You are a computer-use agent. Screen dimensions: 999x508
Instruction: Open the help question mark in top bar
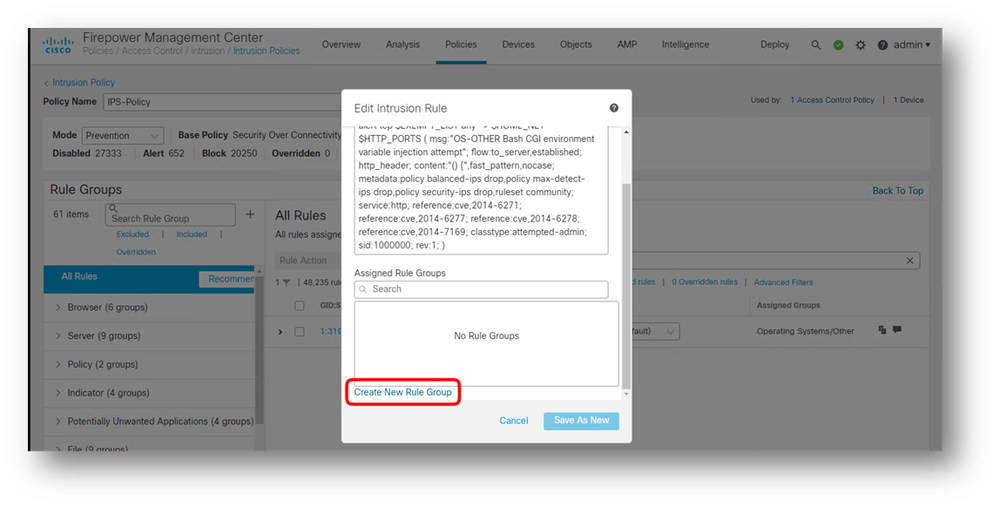click(x=882, y=45)
